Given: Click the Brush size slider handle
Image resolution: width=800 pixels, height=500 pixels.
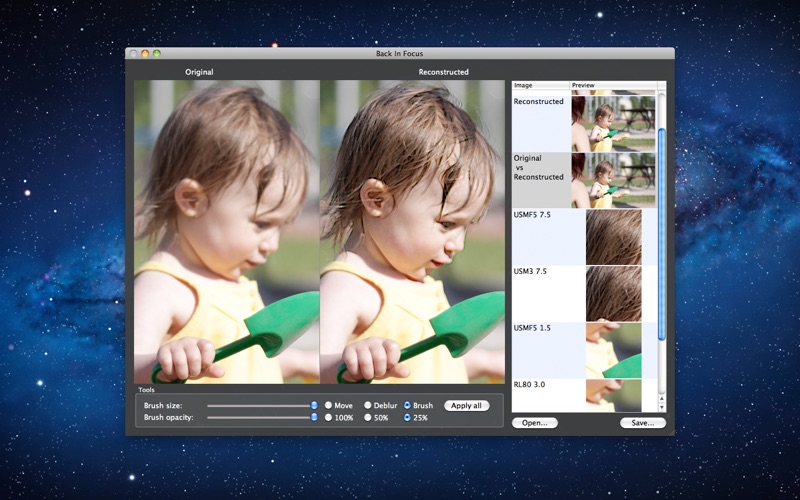Looking at the screenshot, I should pyautogui.click(x=313, y=405).
